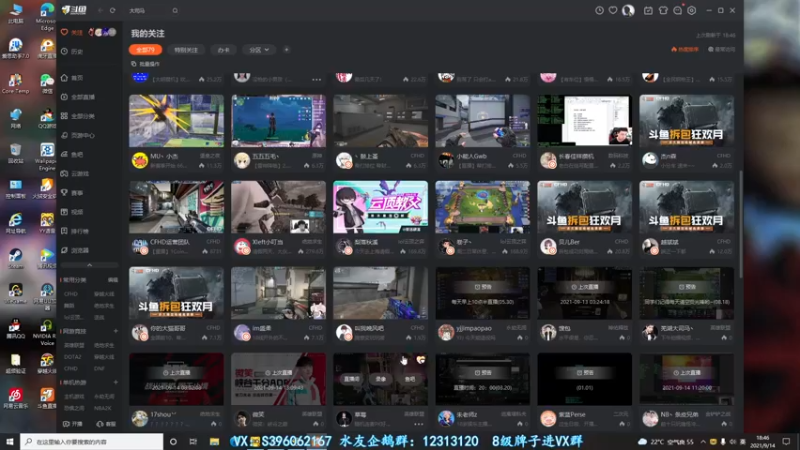Click the search magnifier icon

coord(175,10)
